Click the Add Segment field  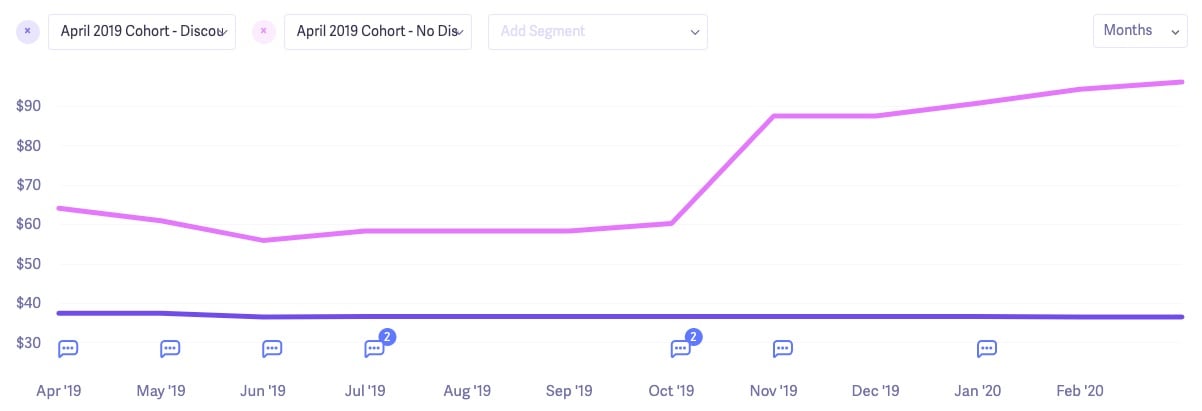[598, 31]
